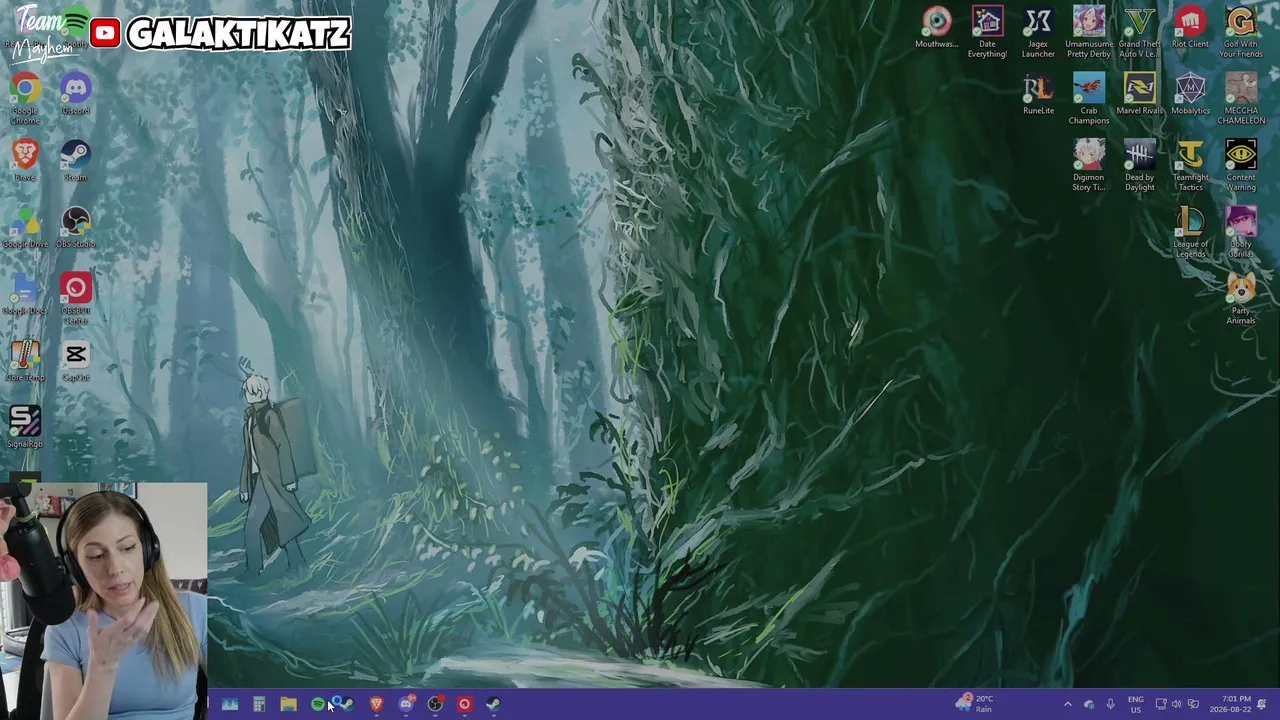Click the Core Temp desktop icon
1280x720 pixels.
pos(25,361)
